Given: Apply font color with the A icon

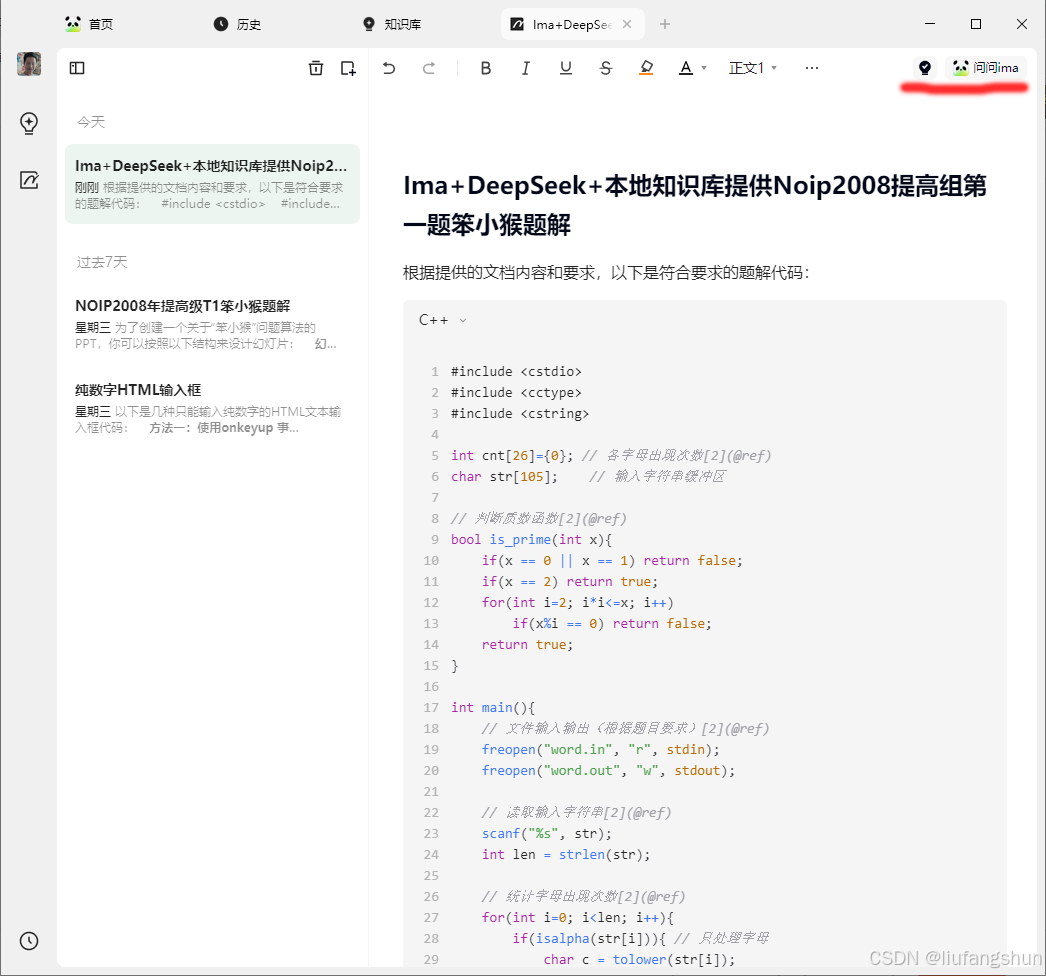Looking at the screenshot, I should [x=686, y=68].
